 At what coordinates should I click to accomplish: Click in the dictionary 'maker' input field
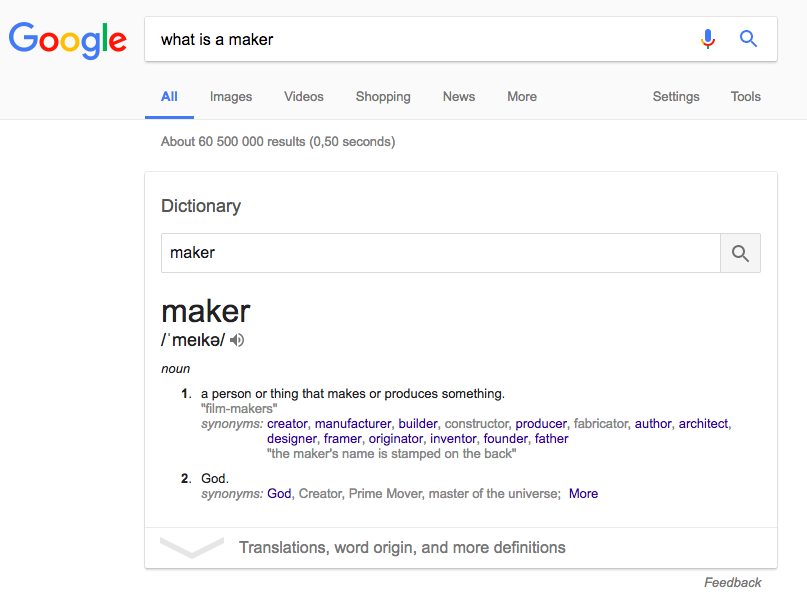click(x=441, y=253)
